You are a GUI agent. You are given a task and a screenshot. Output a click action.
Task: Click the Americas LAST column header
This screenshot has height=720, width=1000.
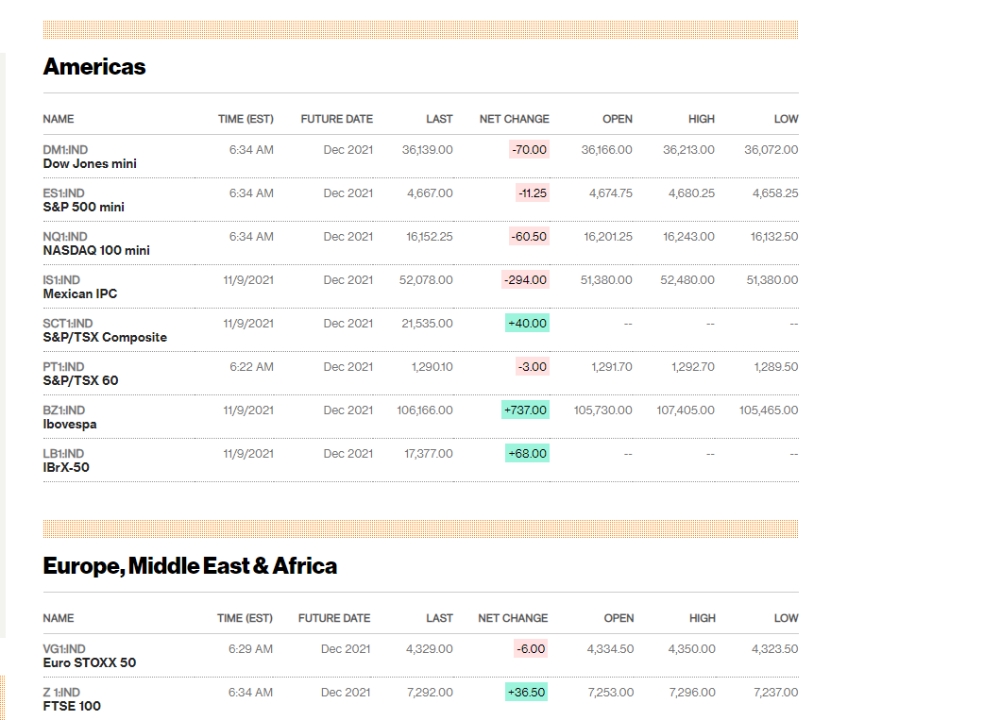tap(439, 119)
